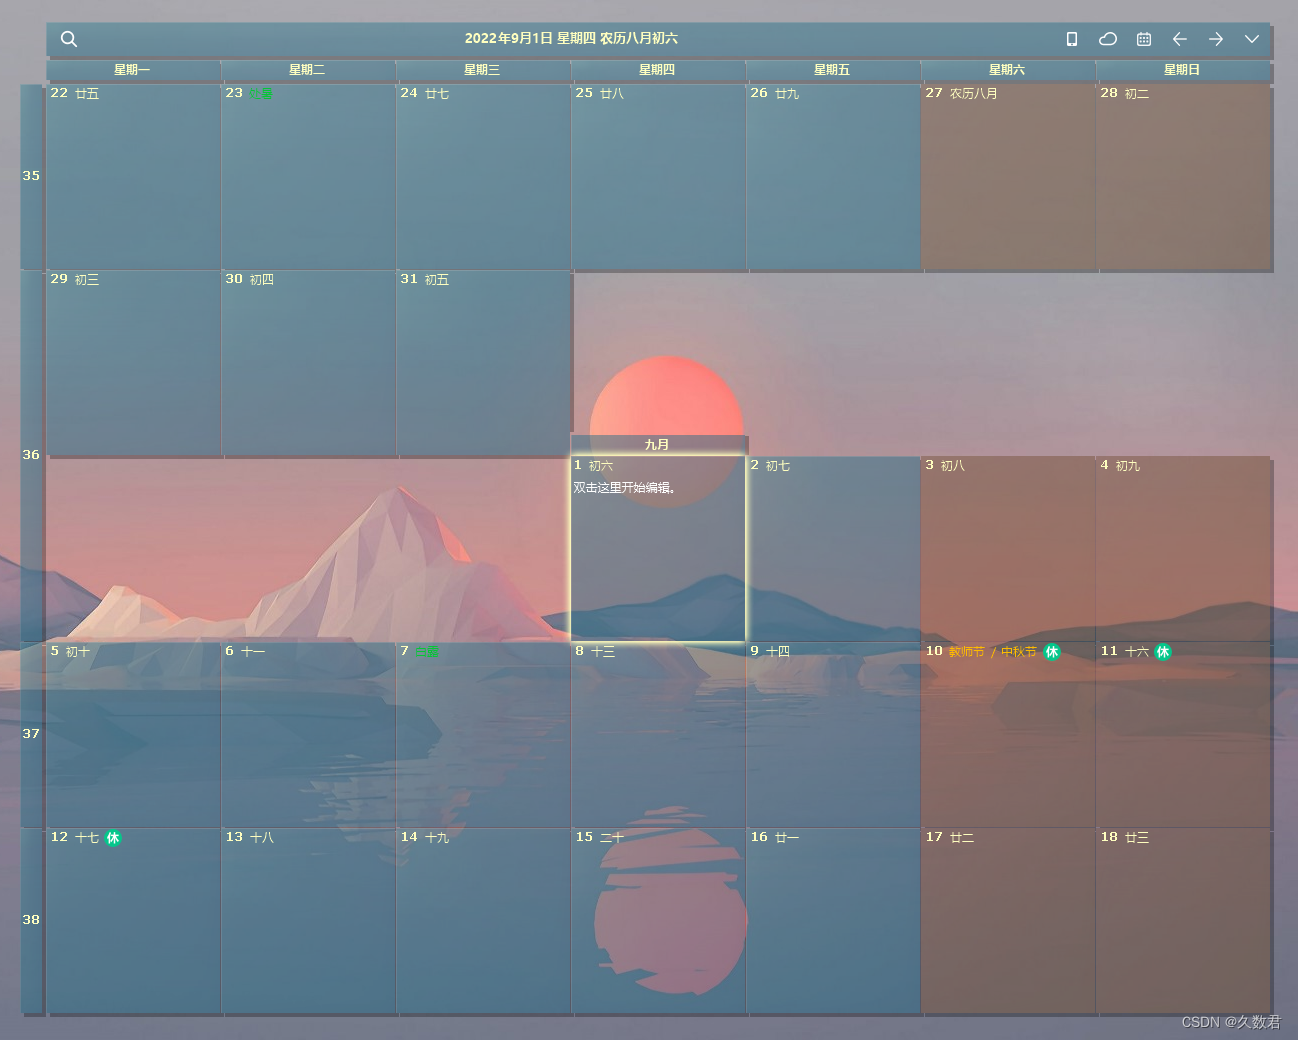Click the 休 badge on September 10
This screenshot has width=1298, height=1040.
pyautogui.click(x=1052, y=652)
